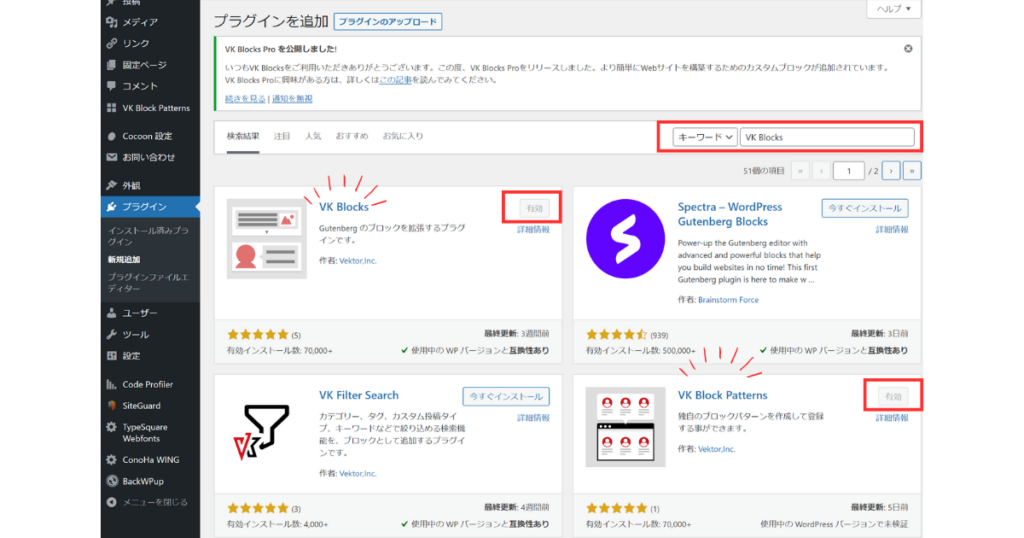Switch to the おすすめ tab
The width and height of the screenshot is (1024, 538).
pos(352,136)
